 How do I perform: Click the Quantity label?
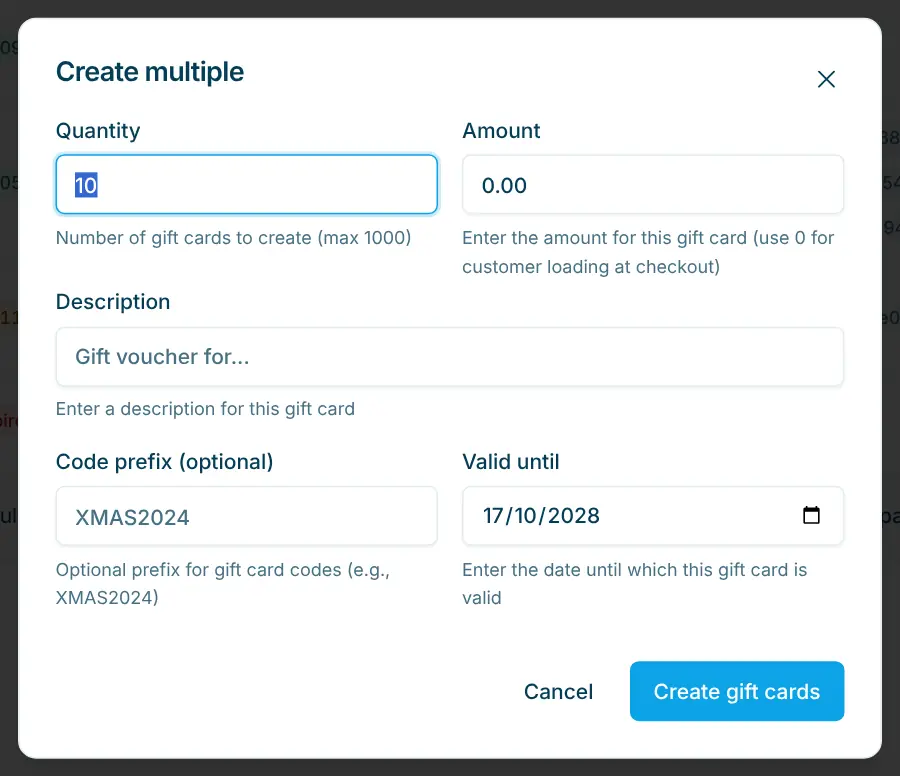tap(98, 131)
